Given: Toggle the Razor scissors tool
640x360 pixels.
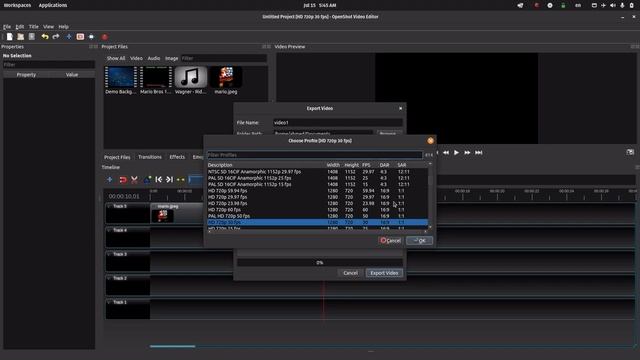Looking at the screenshot, I should tap(134, 180).
